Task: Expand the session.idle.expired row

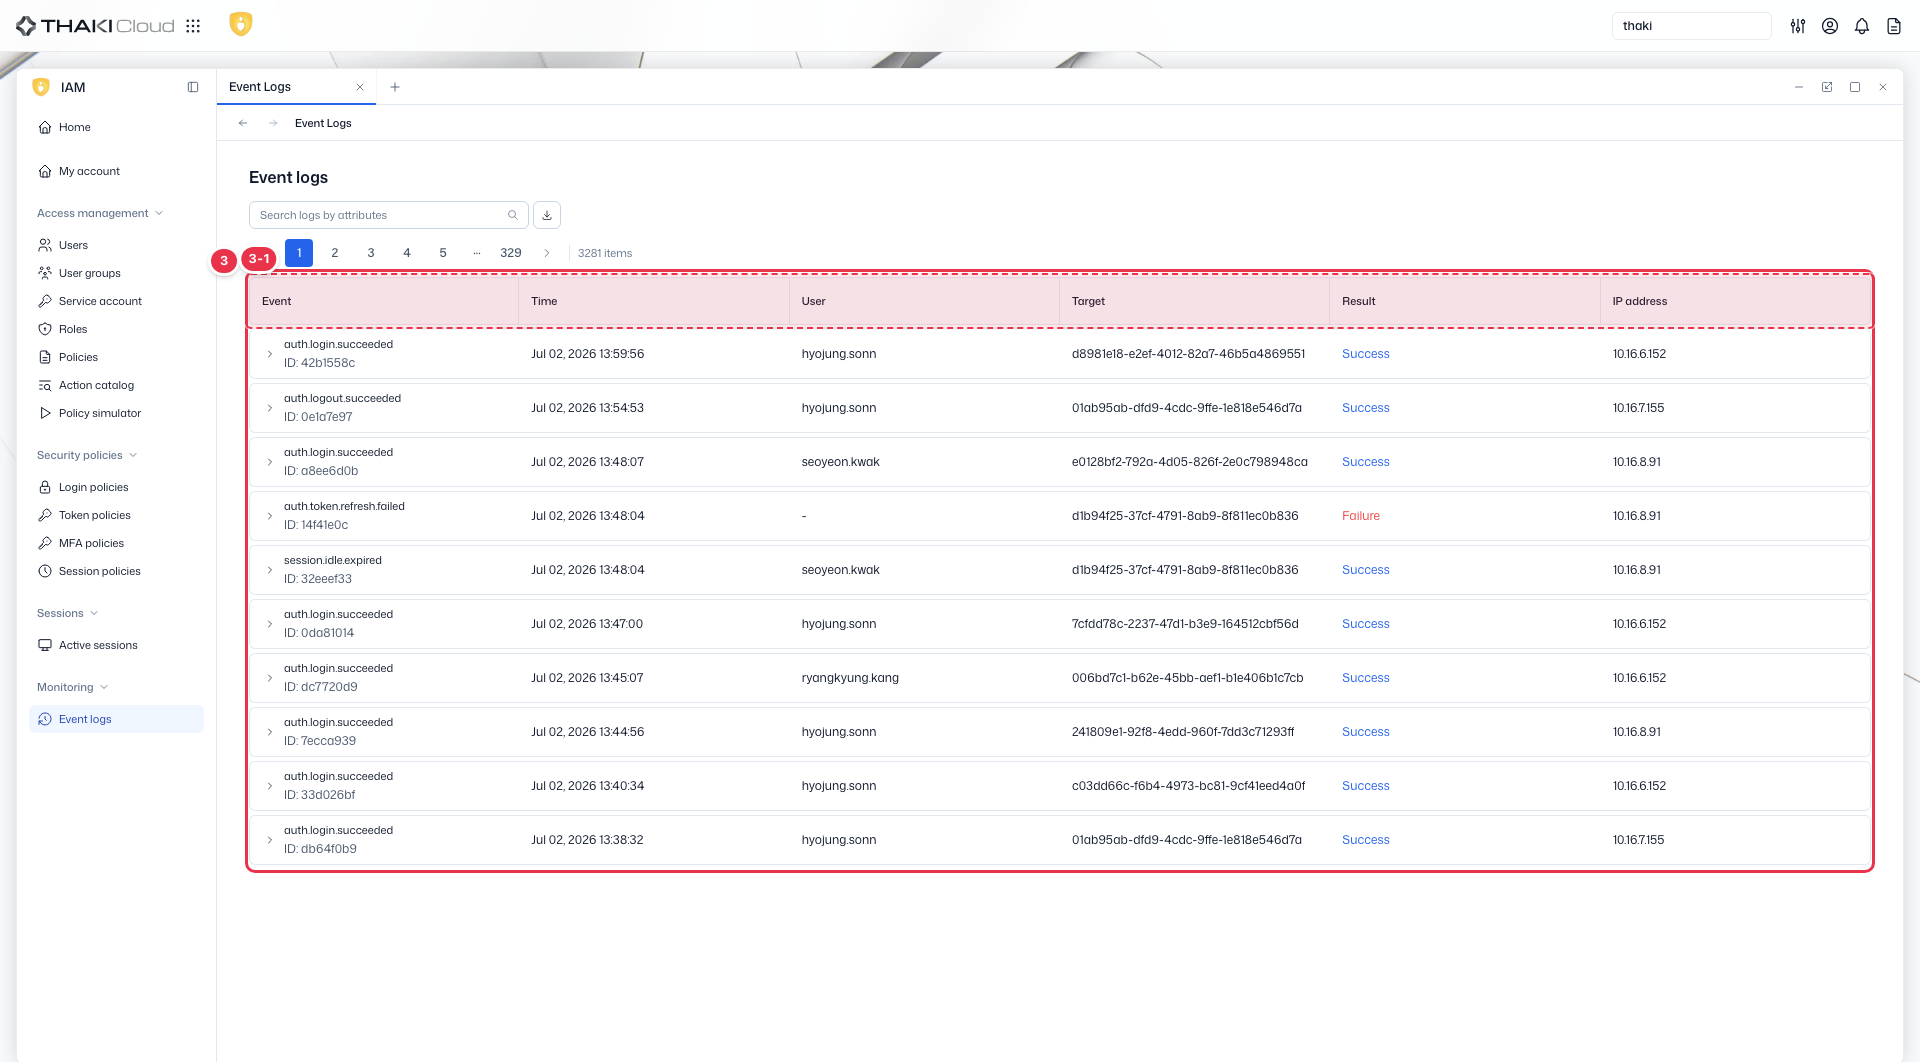Action: [x=270, y=570]
